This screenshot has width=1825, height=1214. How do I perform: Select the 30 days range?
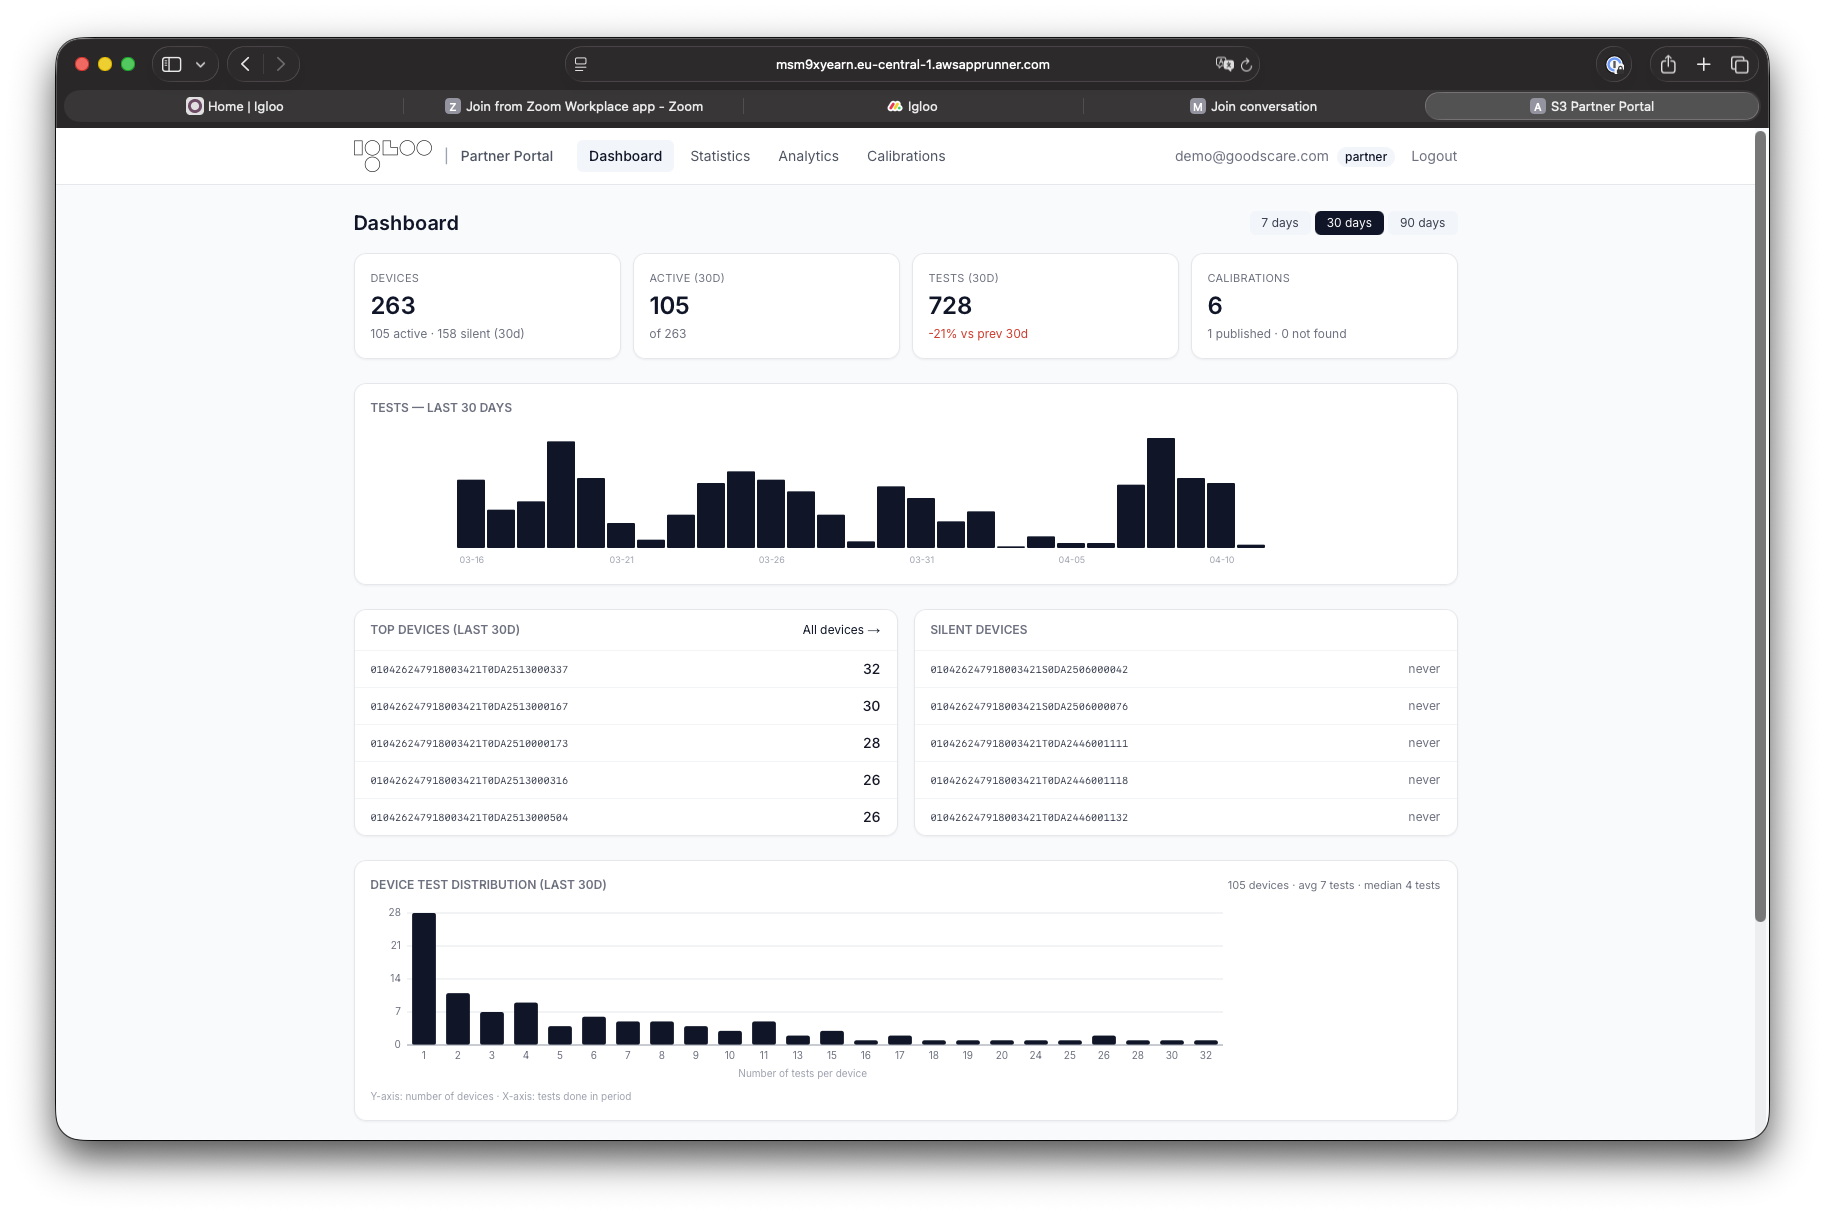coord(1349,223)
